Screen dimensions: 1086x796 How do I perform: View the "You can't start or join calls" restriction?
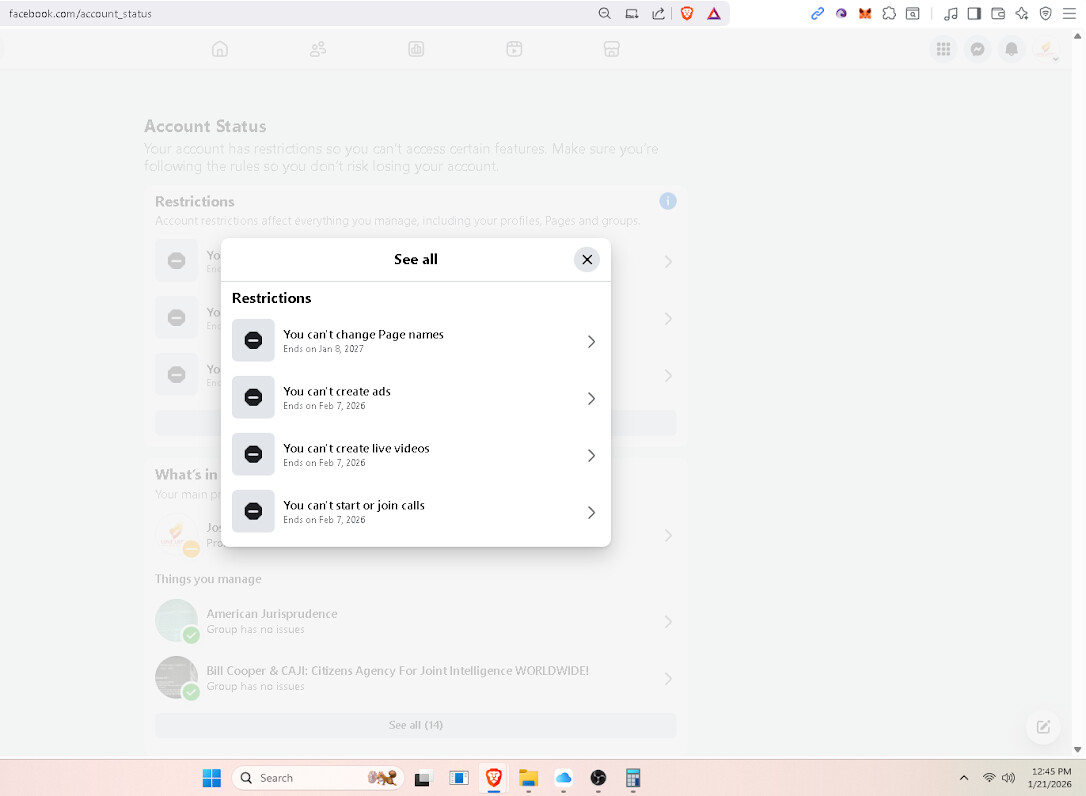pyautogui.click(x=415, y=512)
